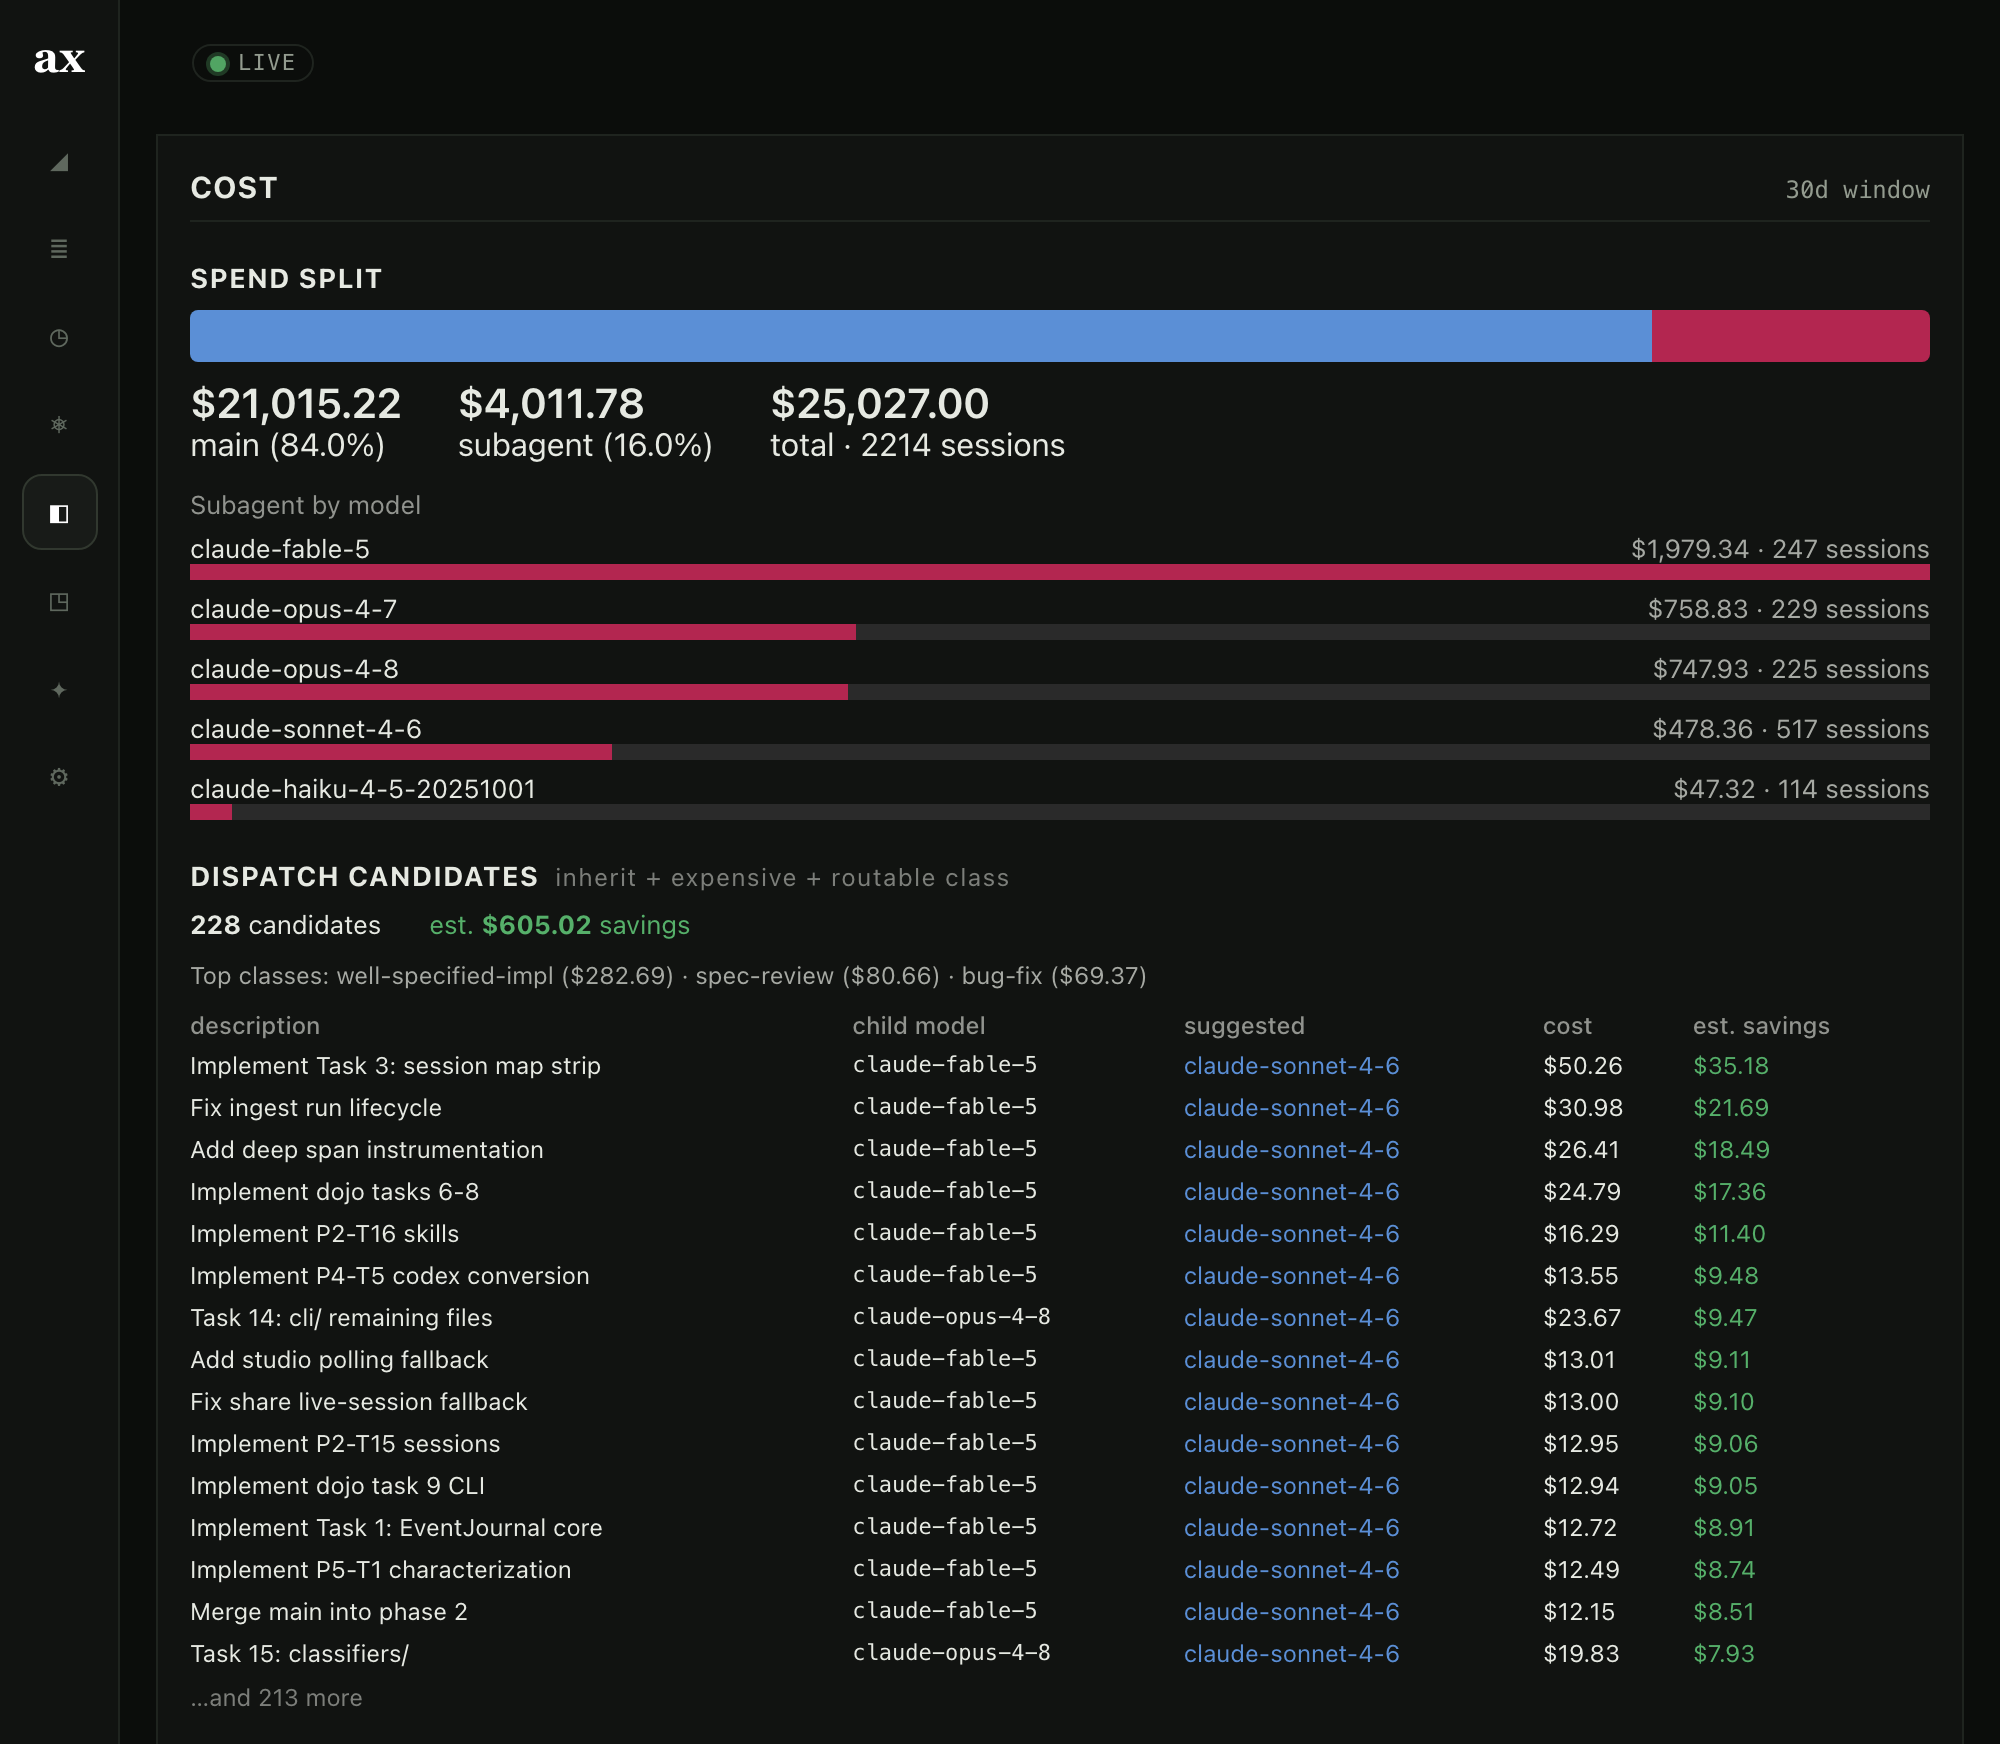Open the clock history icon in sidebar
The image size is (2000, 1744).
tap(59, 338)
